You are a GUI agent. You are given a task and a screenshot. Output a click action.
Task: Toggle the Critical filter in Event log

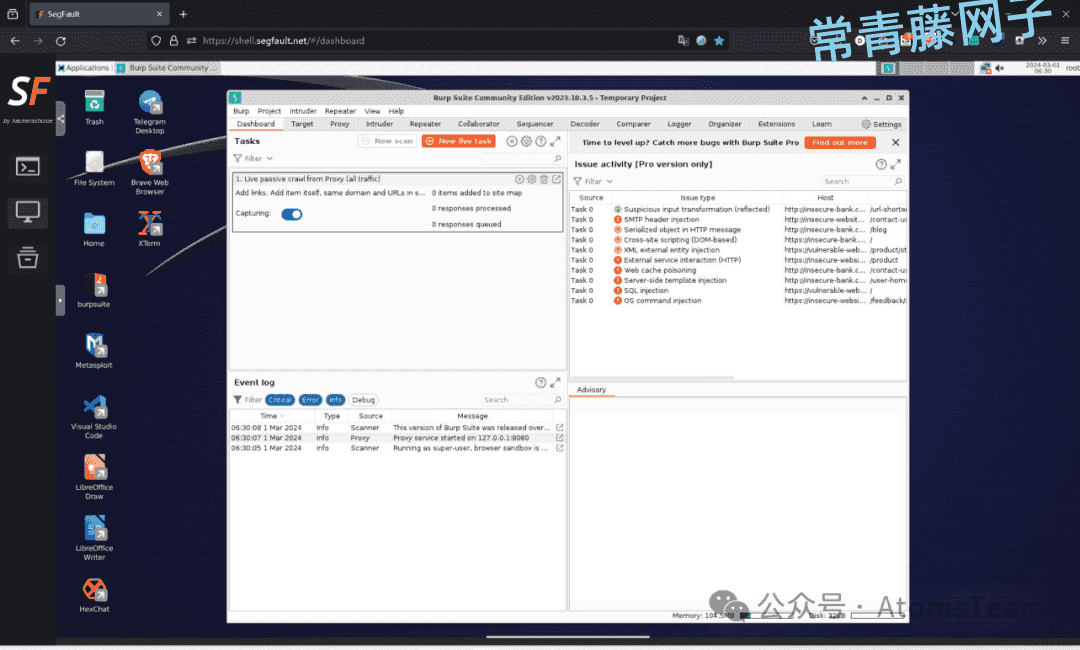pos(280,400)
